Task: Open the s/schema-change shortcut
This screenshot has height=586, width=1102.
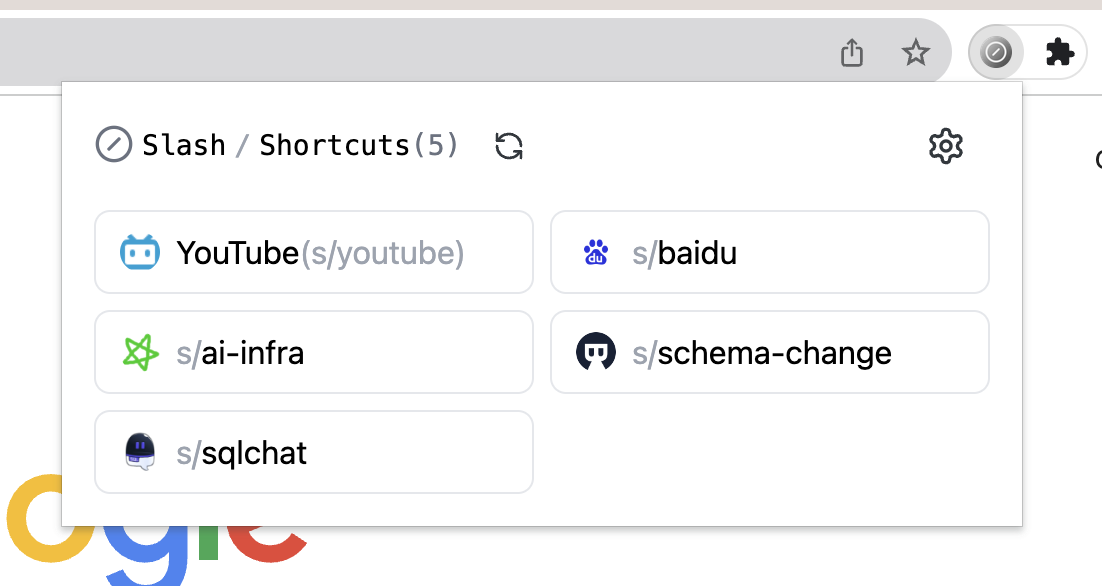Action: coord(770,353)
